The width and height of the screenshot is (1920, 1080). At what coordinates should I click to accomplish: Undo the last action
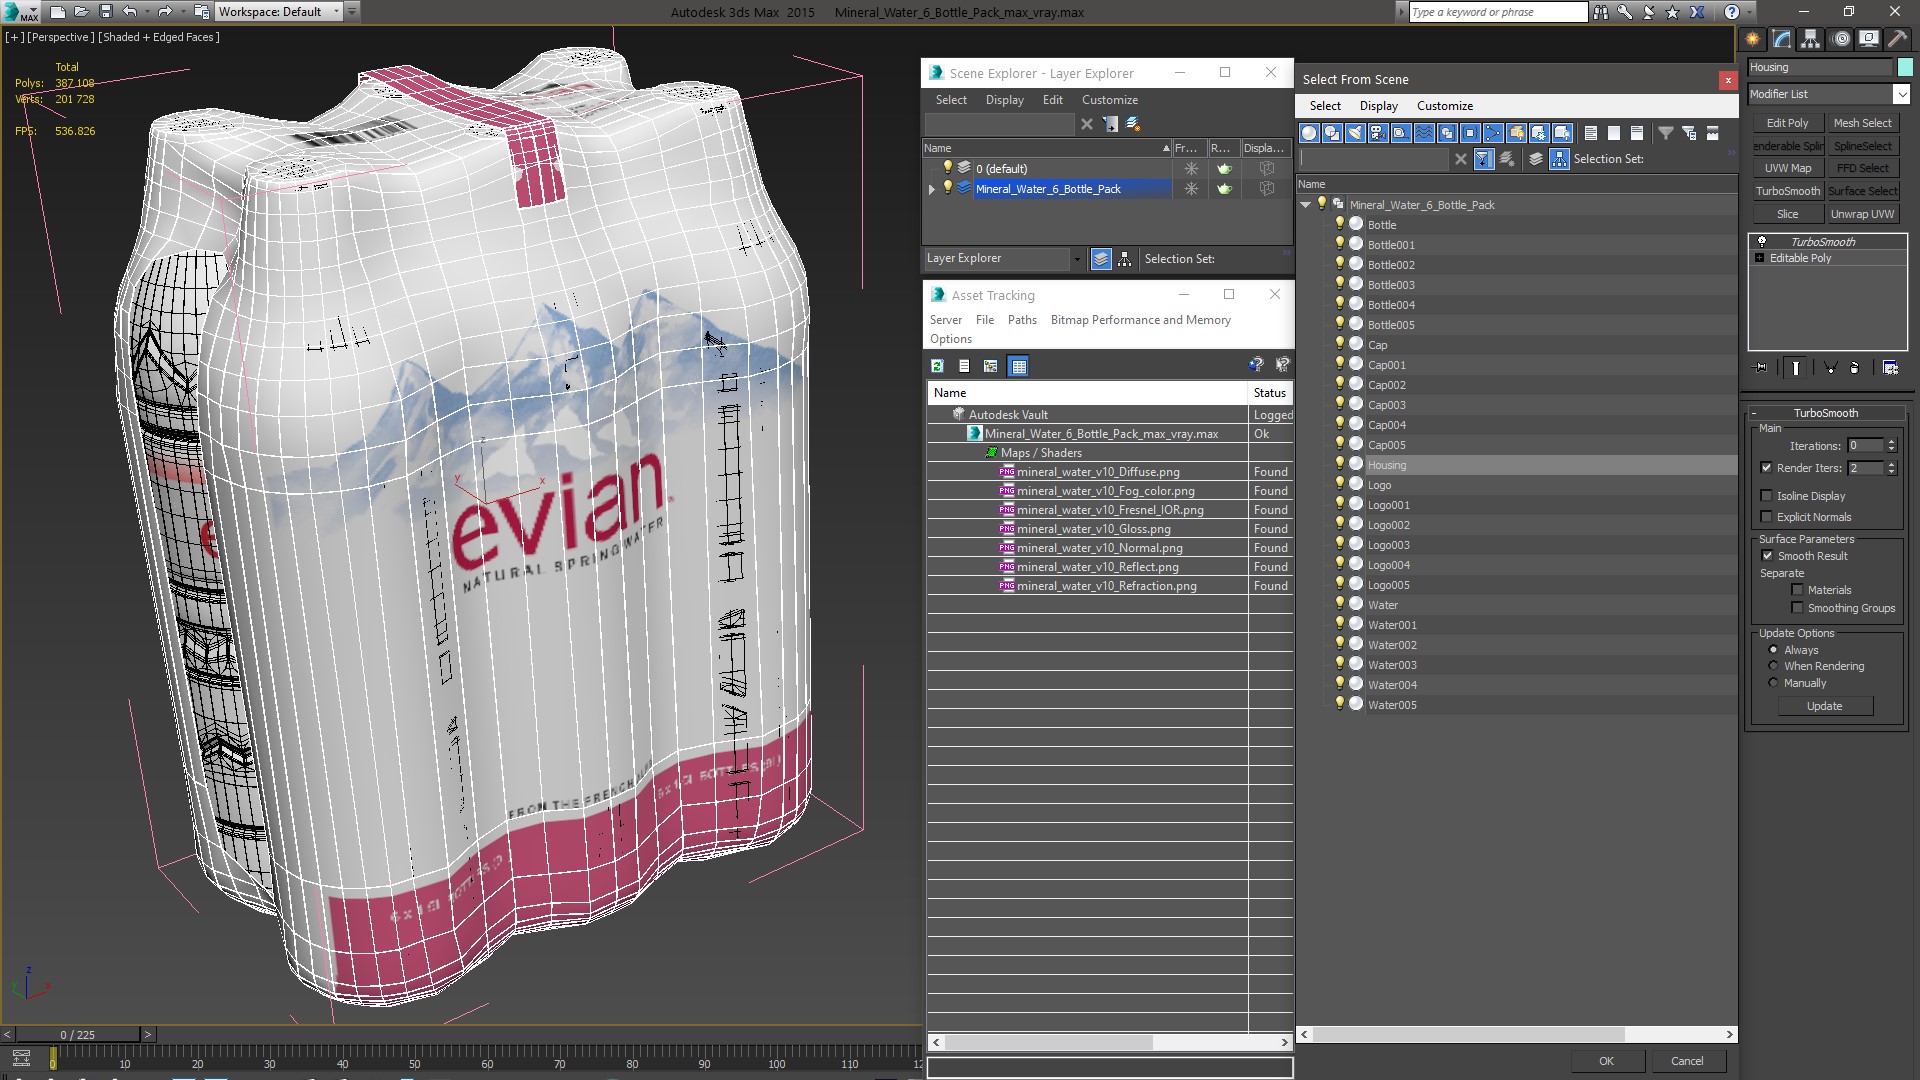click(130, 12)
